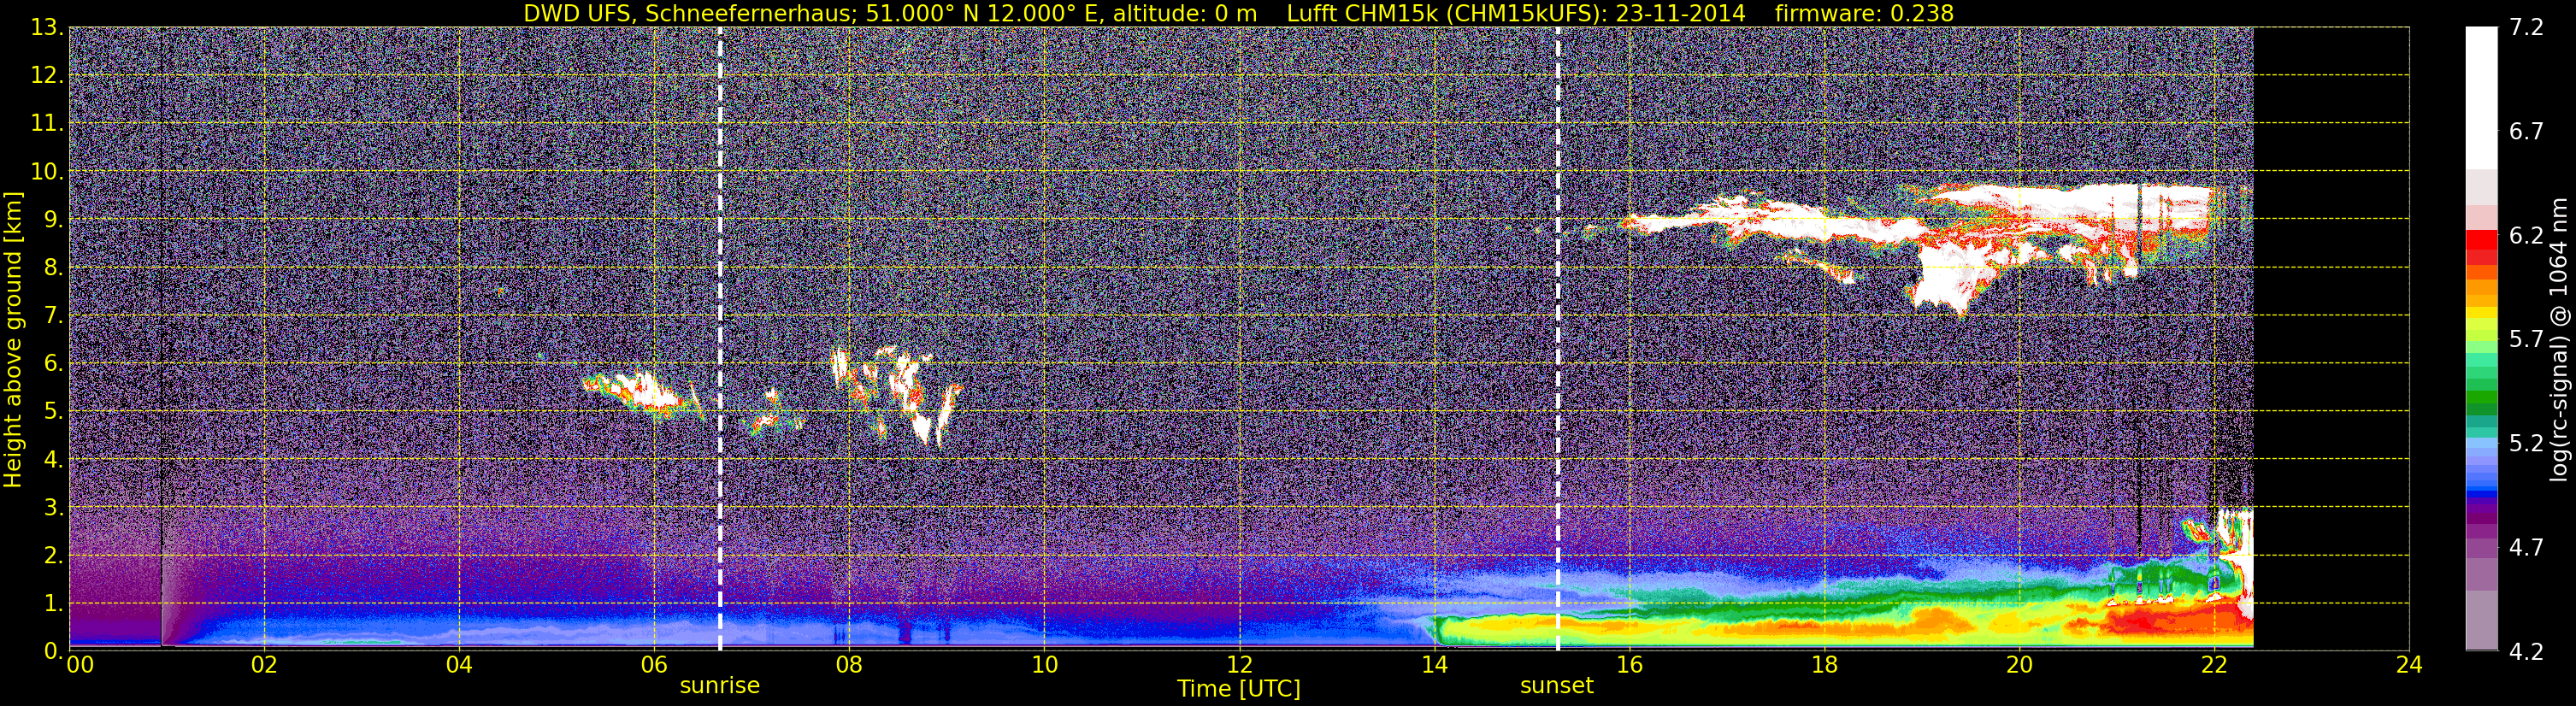Screen dimensions: 2576x706
Task: Click the x-axis tick label 06
Action: tap(654, 665)
